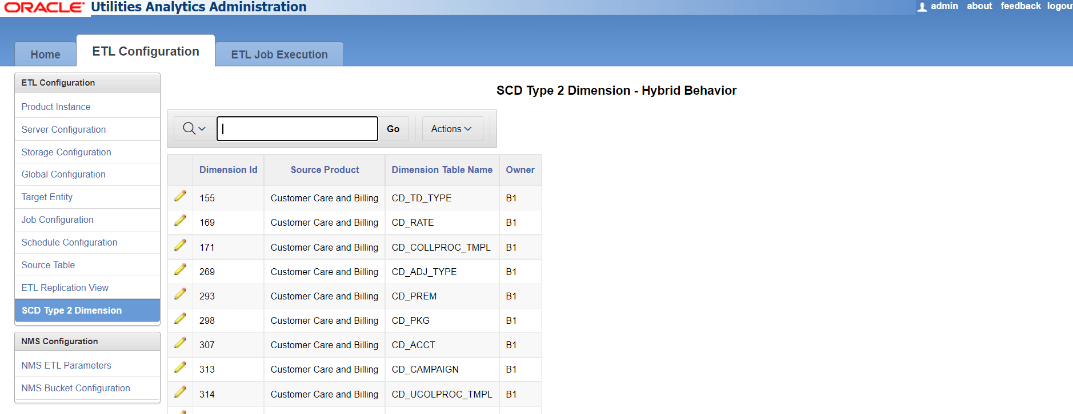Image resolution: width=1073 pixels, height=414 pixels.
Task: Open Product Instance in sidebar
Action: tap(56, 107)
